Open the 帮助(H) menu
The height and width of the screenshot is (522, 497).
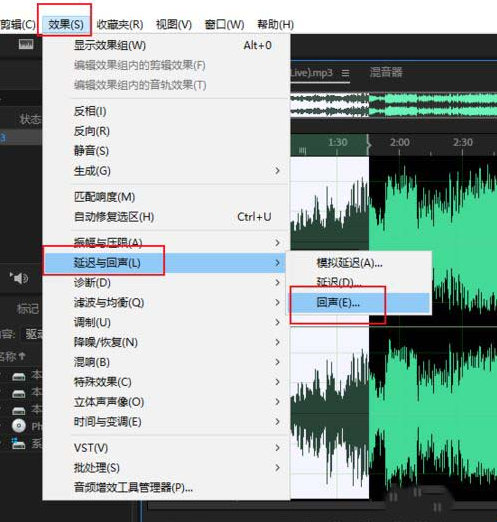click(x=275, y=24)
